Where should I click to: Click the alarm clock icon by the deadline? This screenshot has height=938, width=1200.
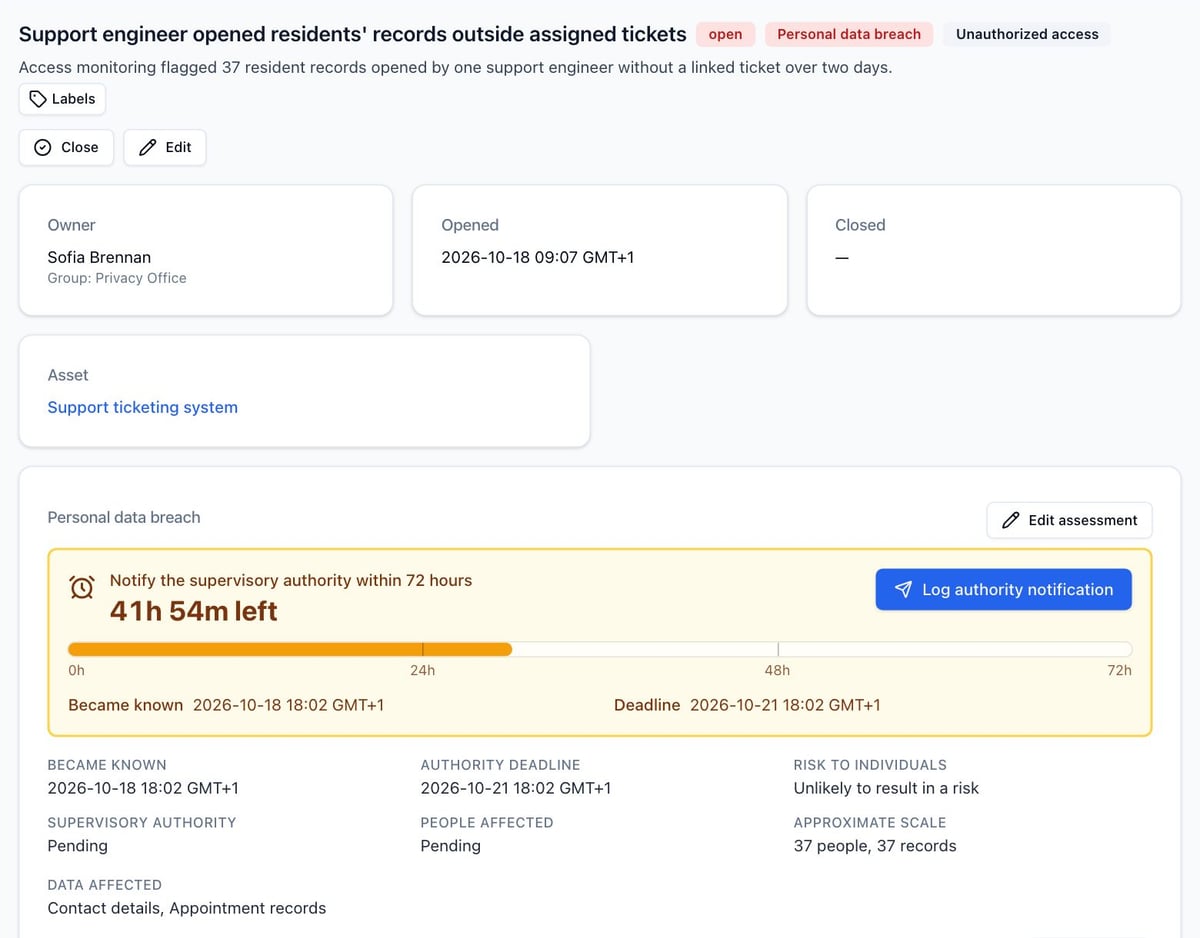pyautogui.click(x=82, y=587)
